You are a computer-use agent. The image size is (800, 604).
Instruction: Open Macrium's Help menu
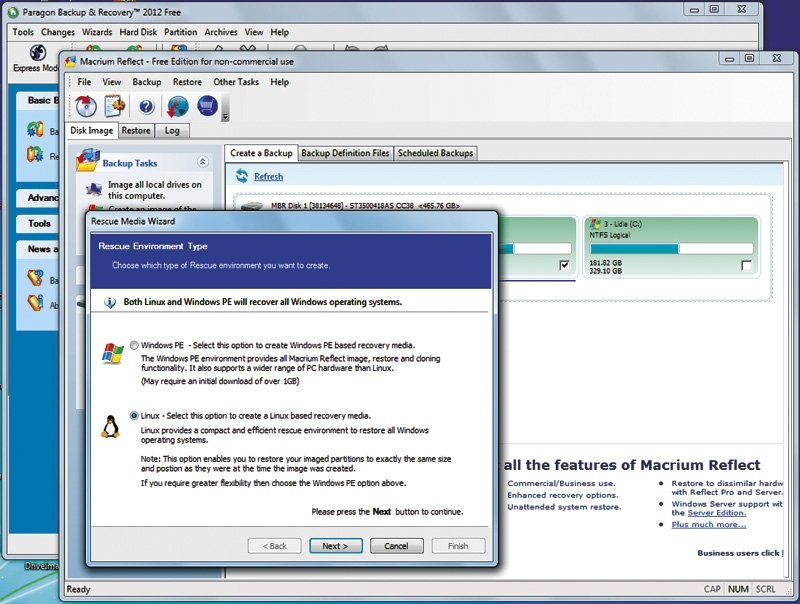pos(280,82)
